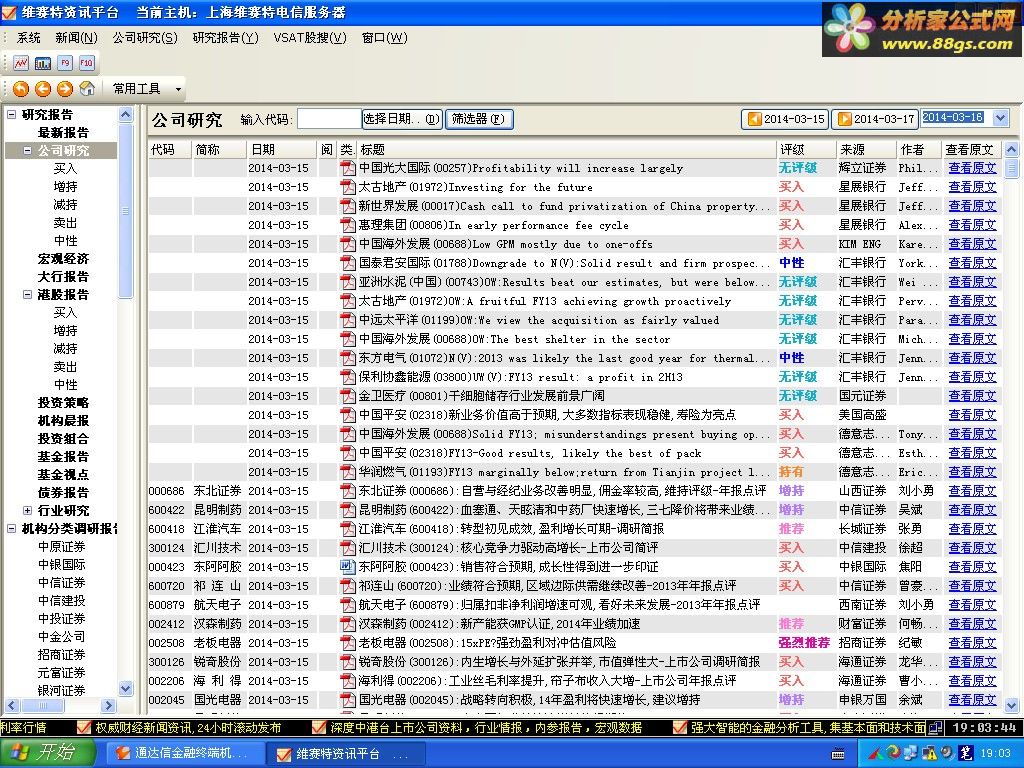Screen dimensions: 1024x768
Task: Open the 常用工具 dropdown
Action: click(x=146, y=88)
